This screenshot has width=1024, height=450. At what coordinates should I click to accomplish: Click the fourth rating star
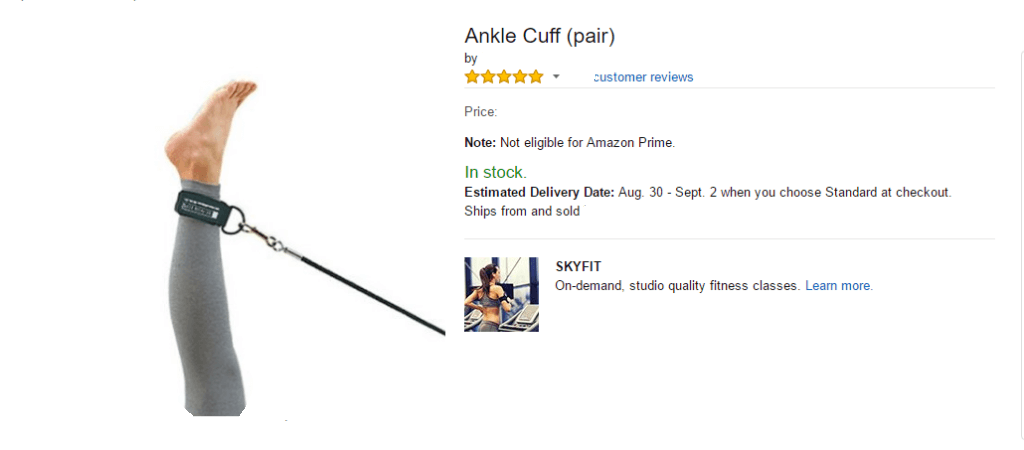point(520,77)
